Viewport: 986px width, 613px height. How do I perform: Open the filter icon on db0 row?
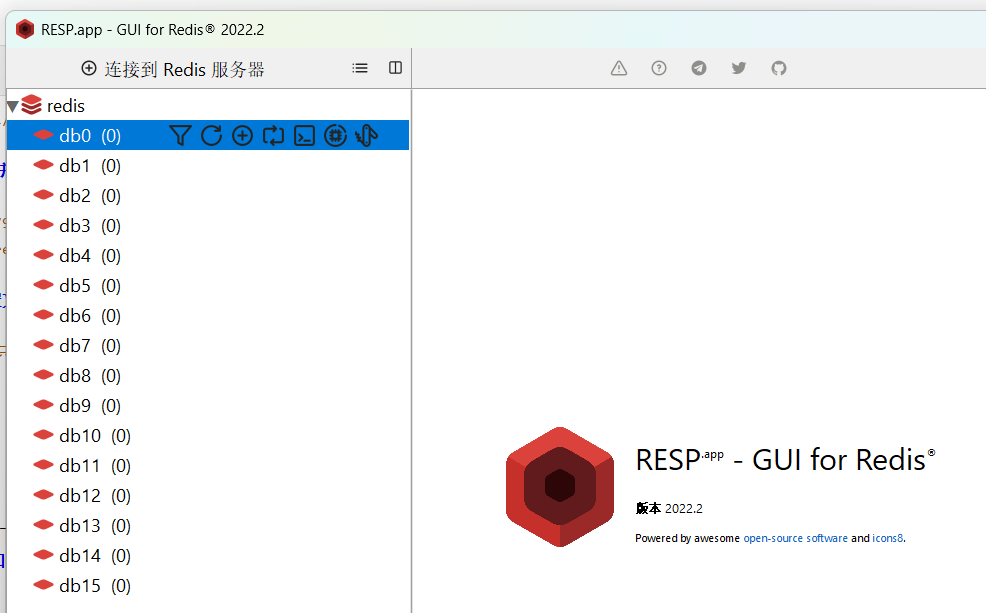coord(180,135)
